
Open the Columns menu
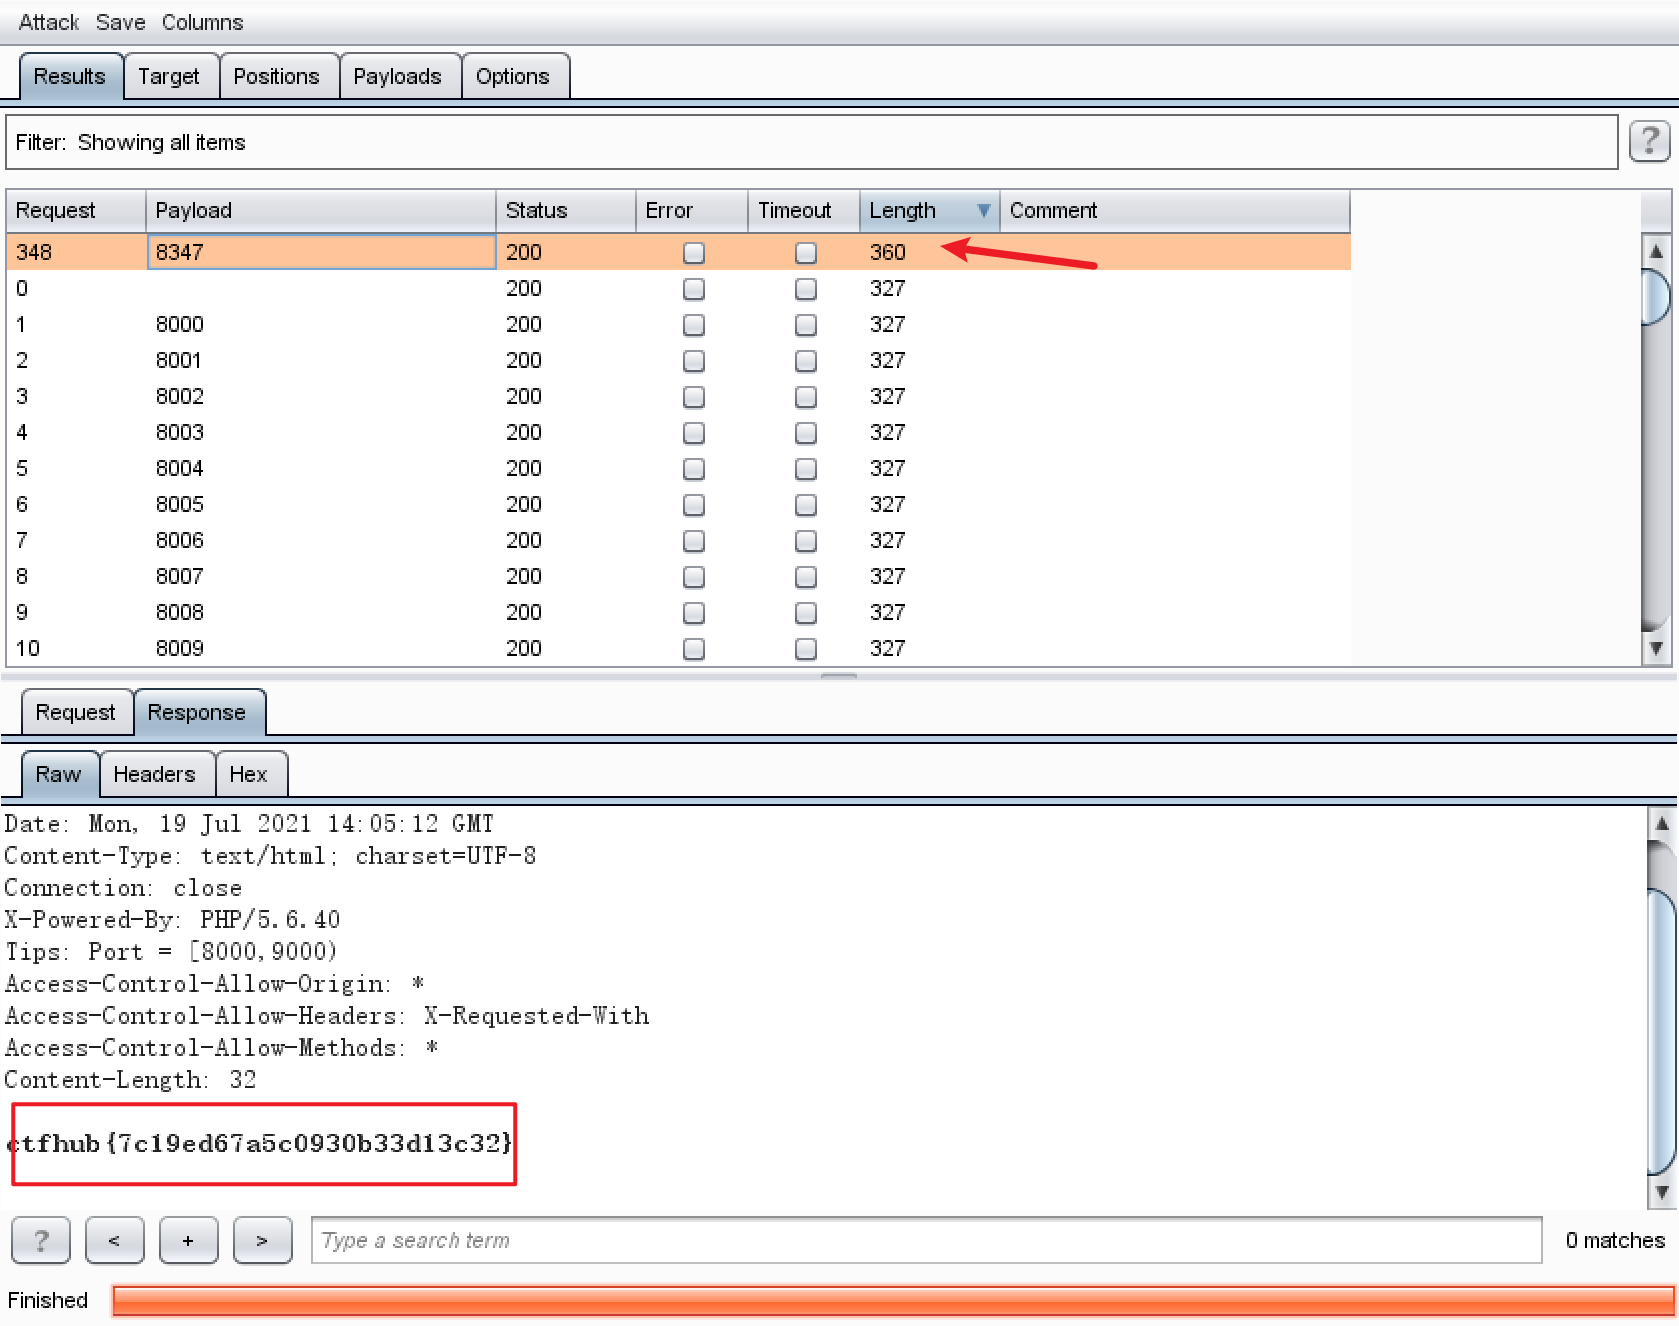coord(202,22)
